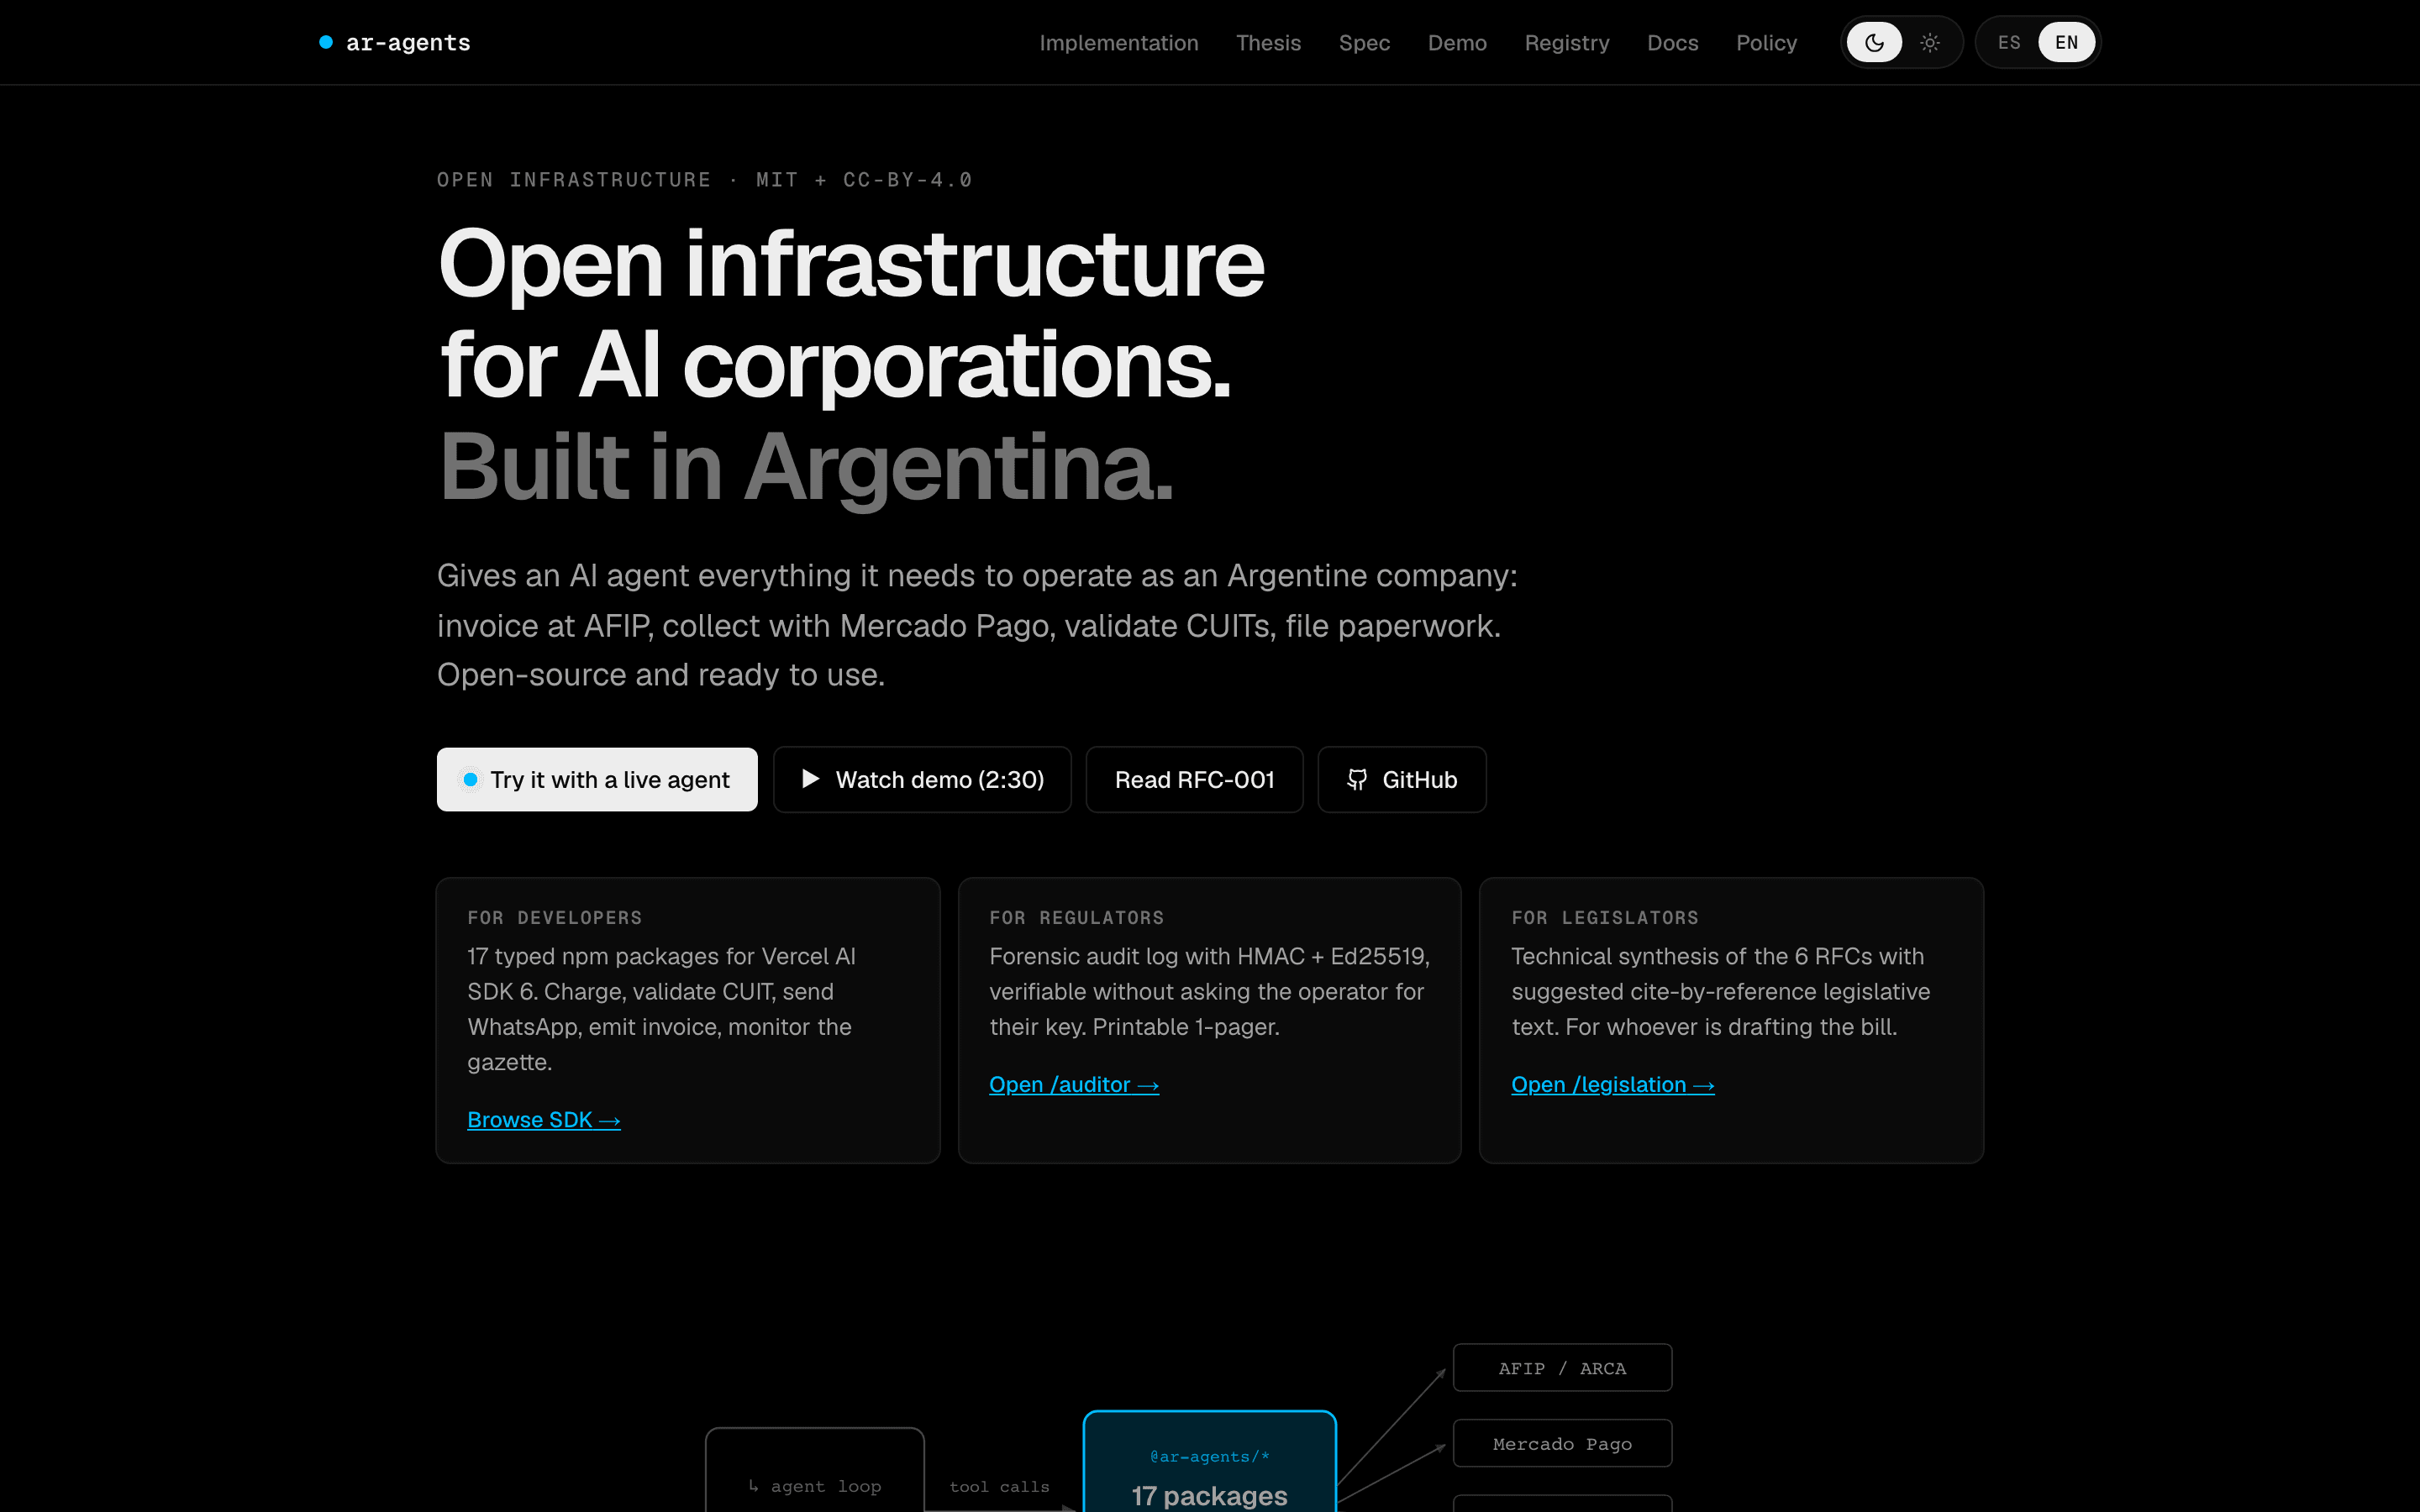This screenshot has width=2420, height=1512.
Task: Open the Docs nav link
Action: coord(1672,43)
